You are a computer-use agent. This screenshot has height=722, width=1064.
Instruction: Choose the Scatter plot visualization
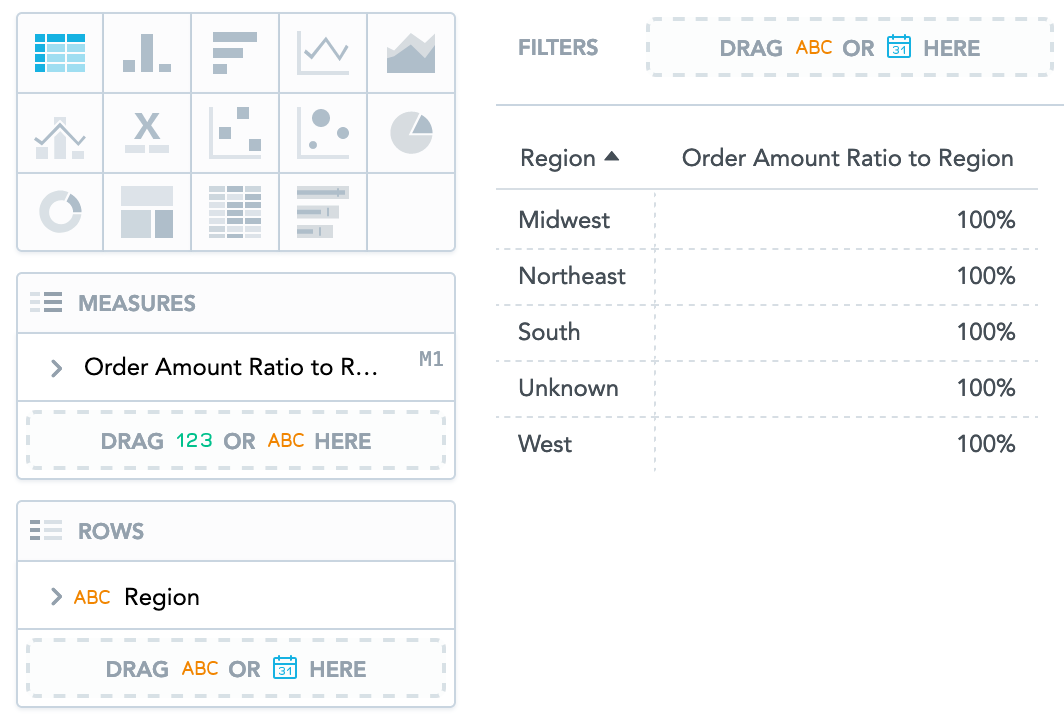(x=235, y=133)
